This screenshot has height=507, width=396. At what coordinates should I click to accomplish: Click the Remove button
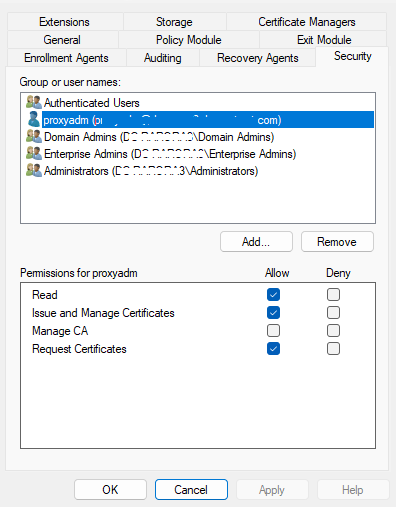click(337, 242)
